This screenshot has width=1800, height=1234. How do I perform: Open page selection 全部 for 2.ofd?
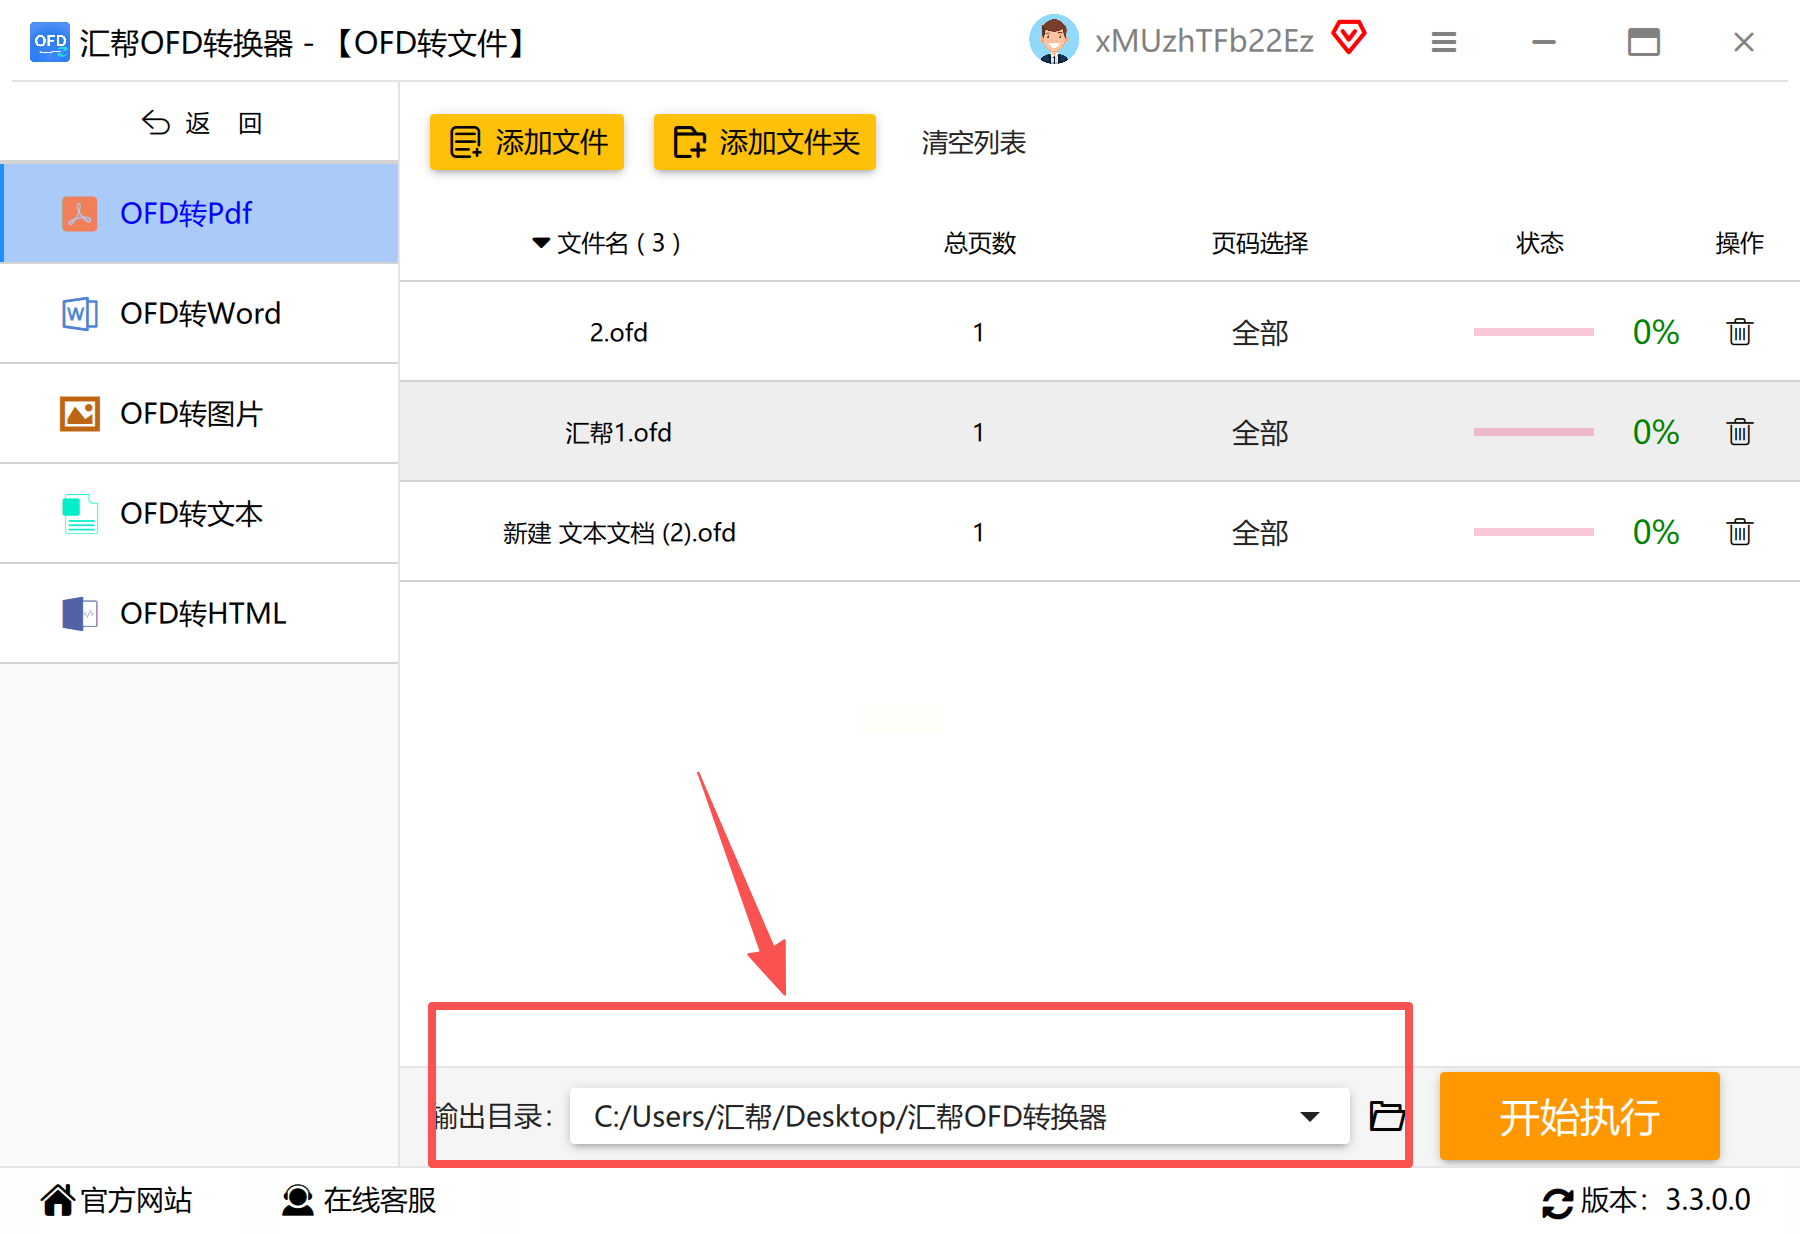click(1260, 332)
